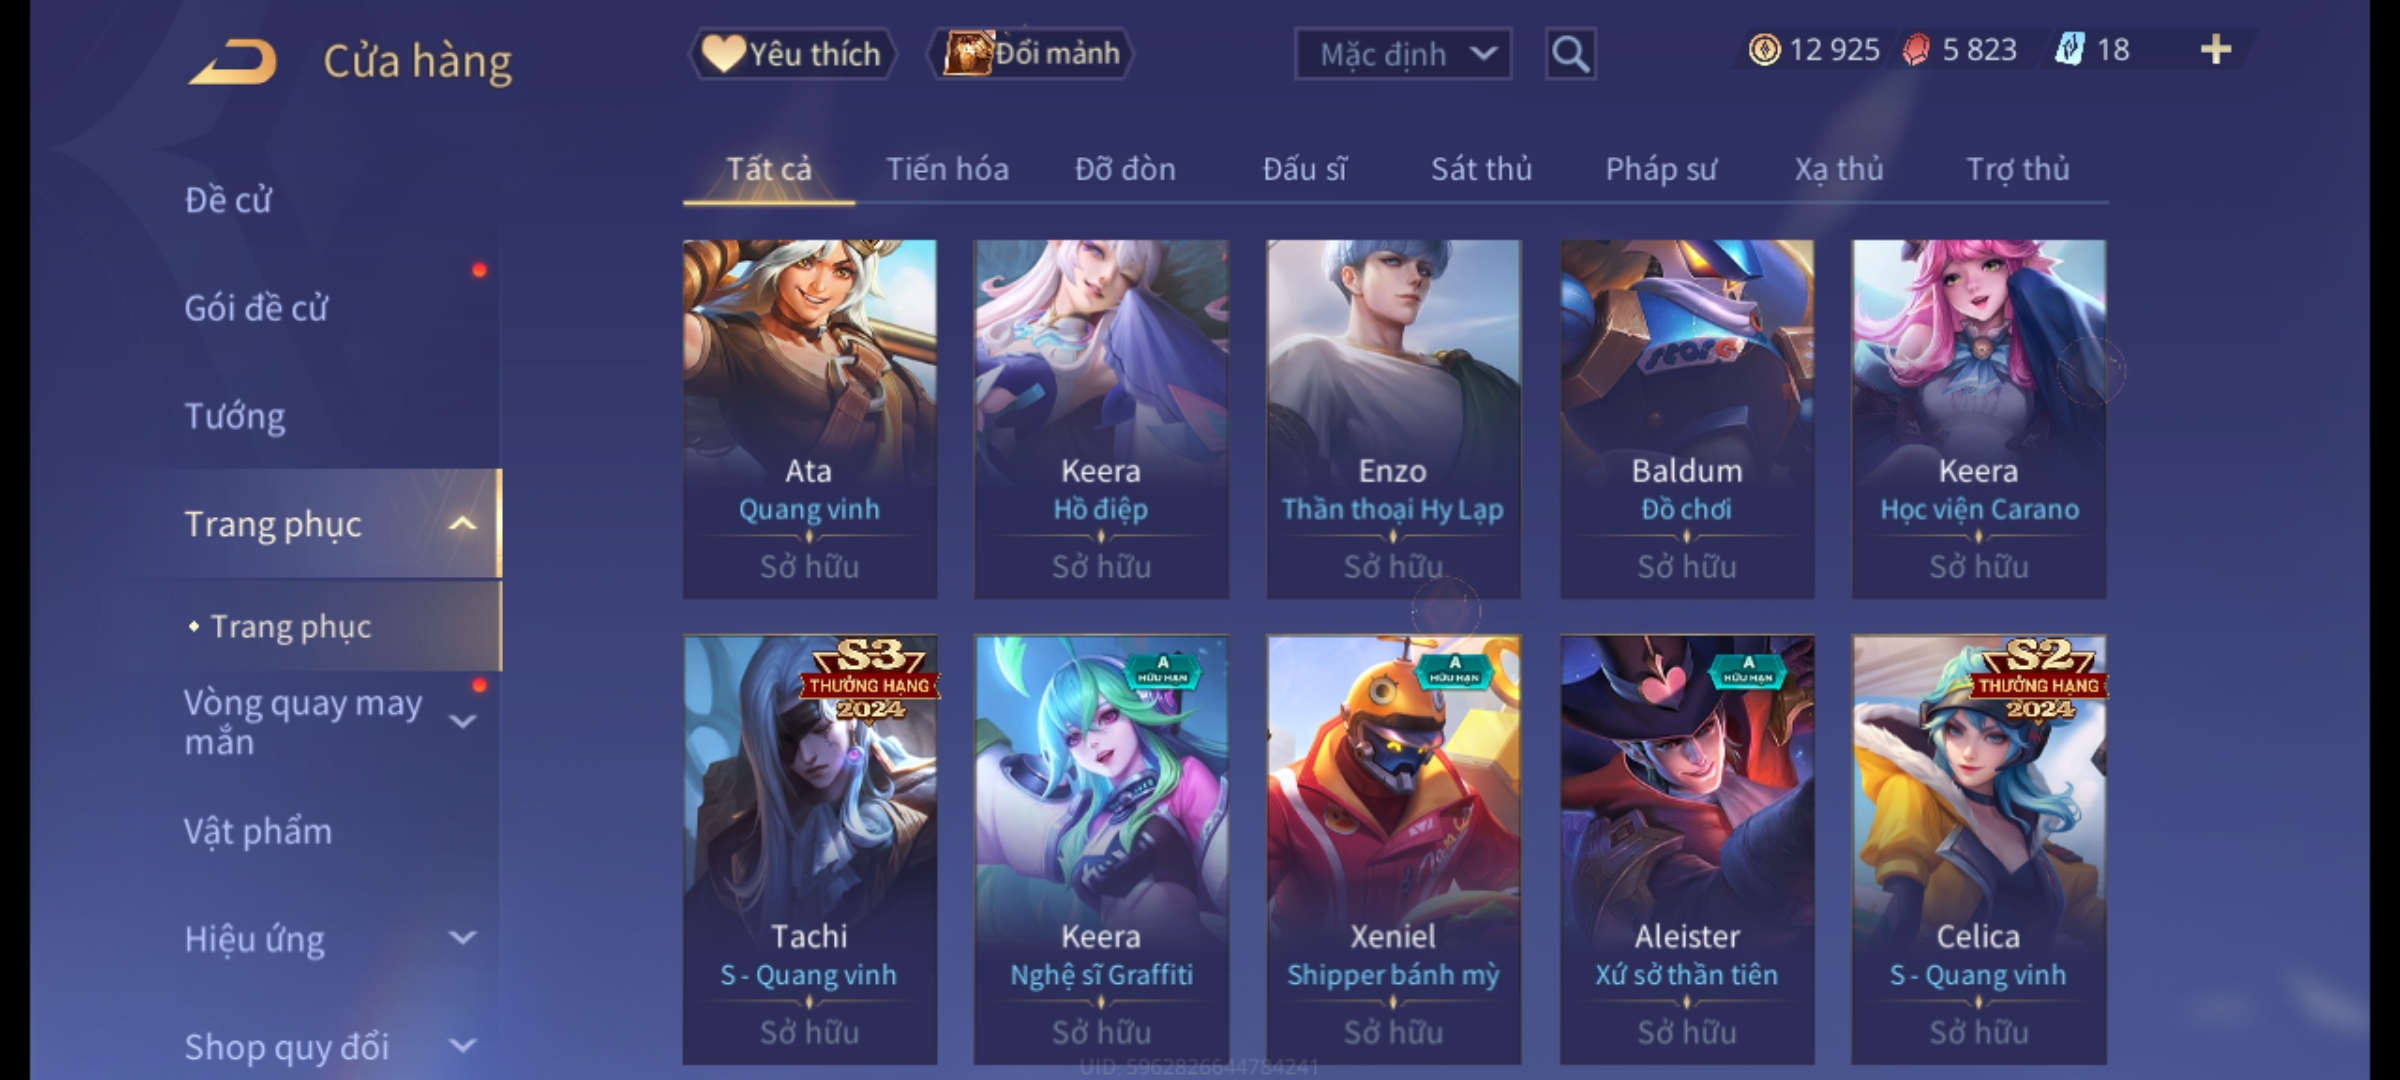The width and height of the screenshot is (2400, 1080).
Task: Open the Mặc định sort dropdown
Action: click(x=1402, y=54)
